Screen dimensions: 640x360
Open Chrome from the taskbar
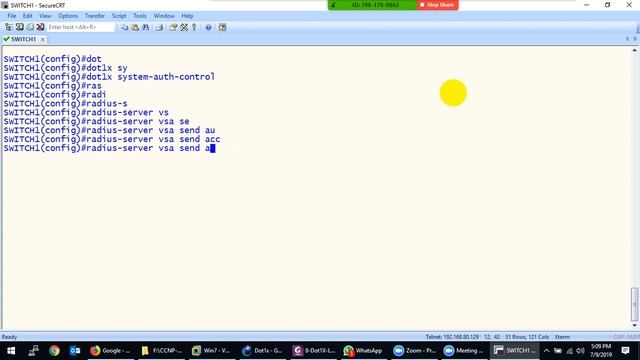point(54,351)
